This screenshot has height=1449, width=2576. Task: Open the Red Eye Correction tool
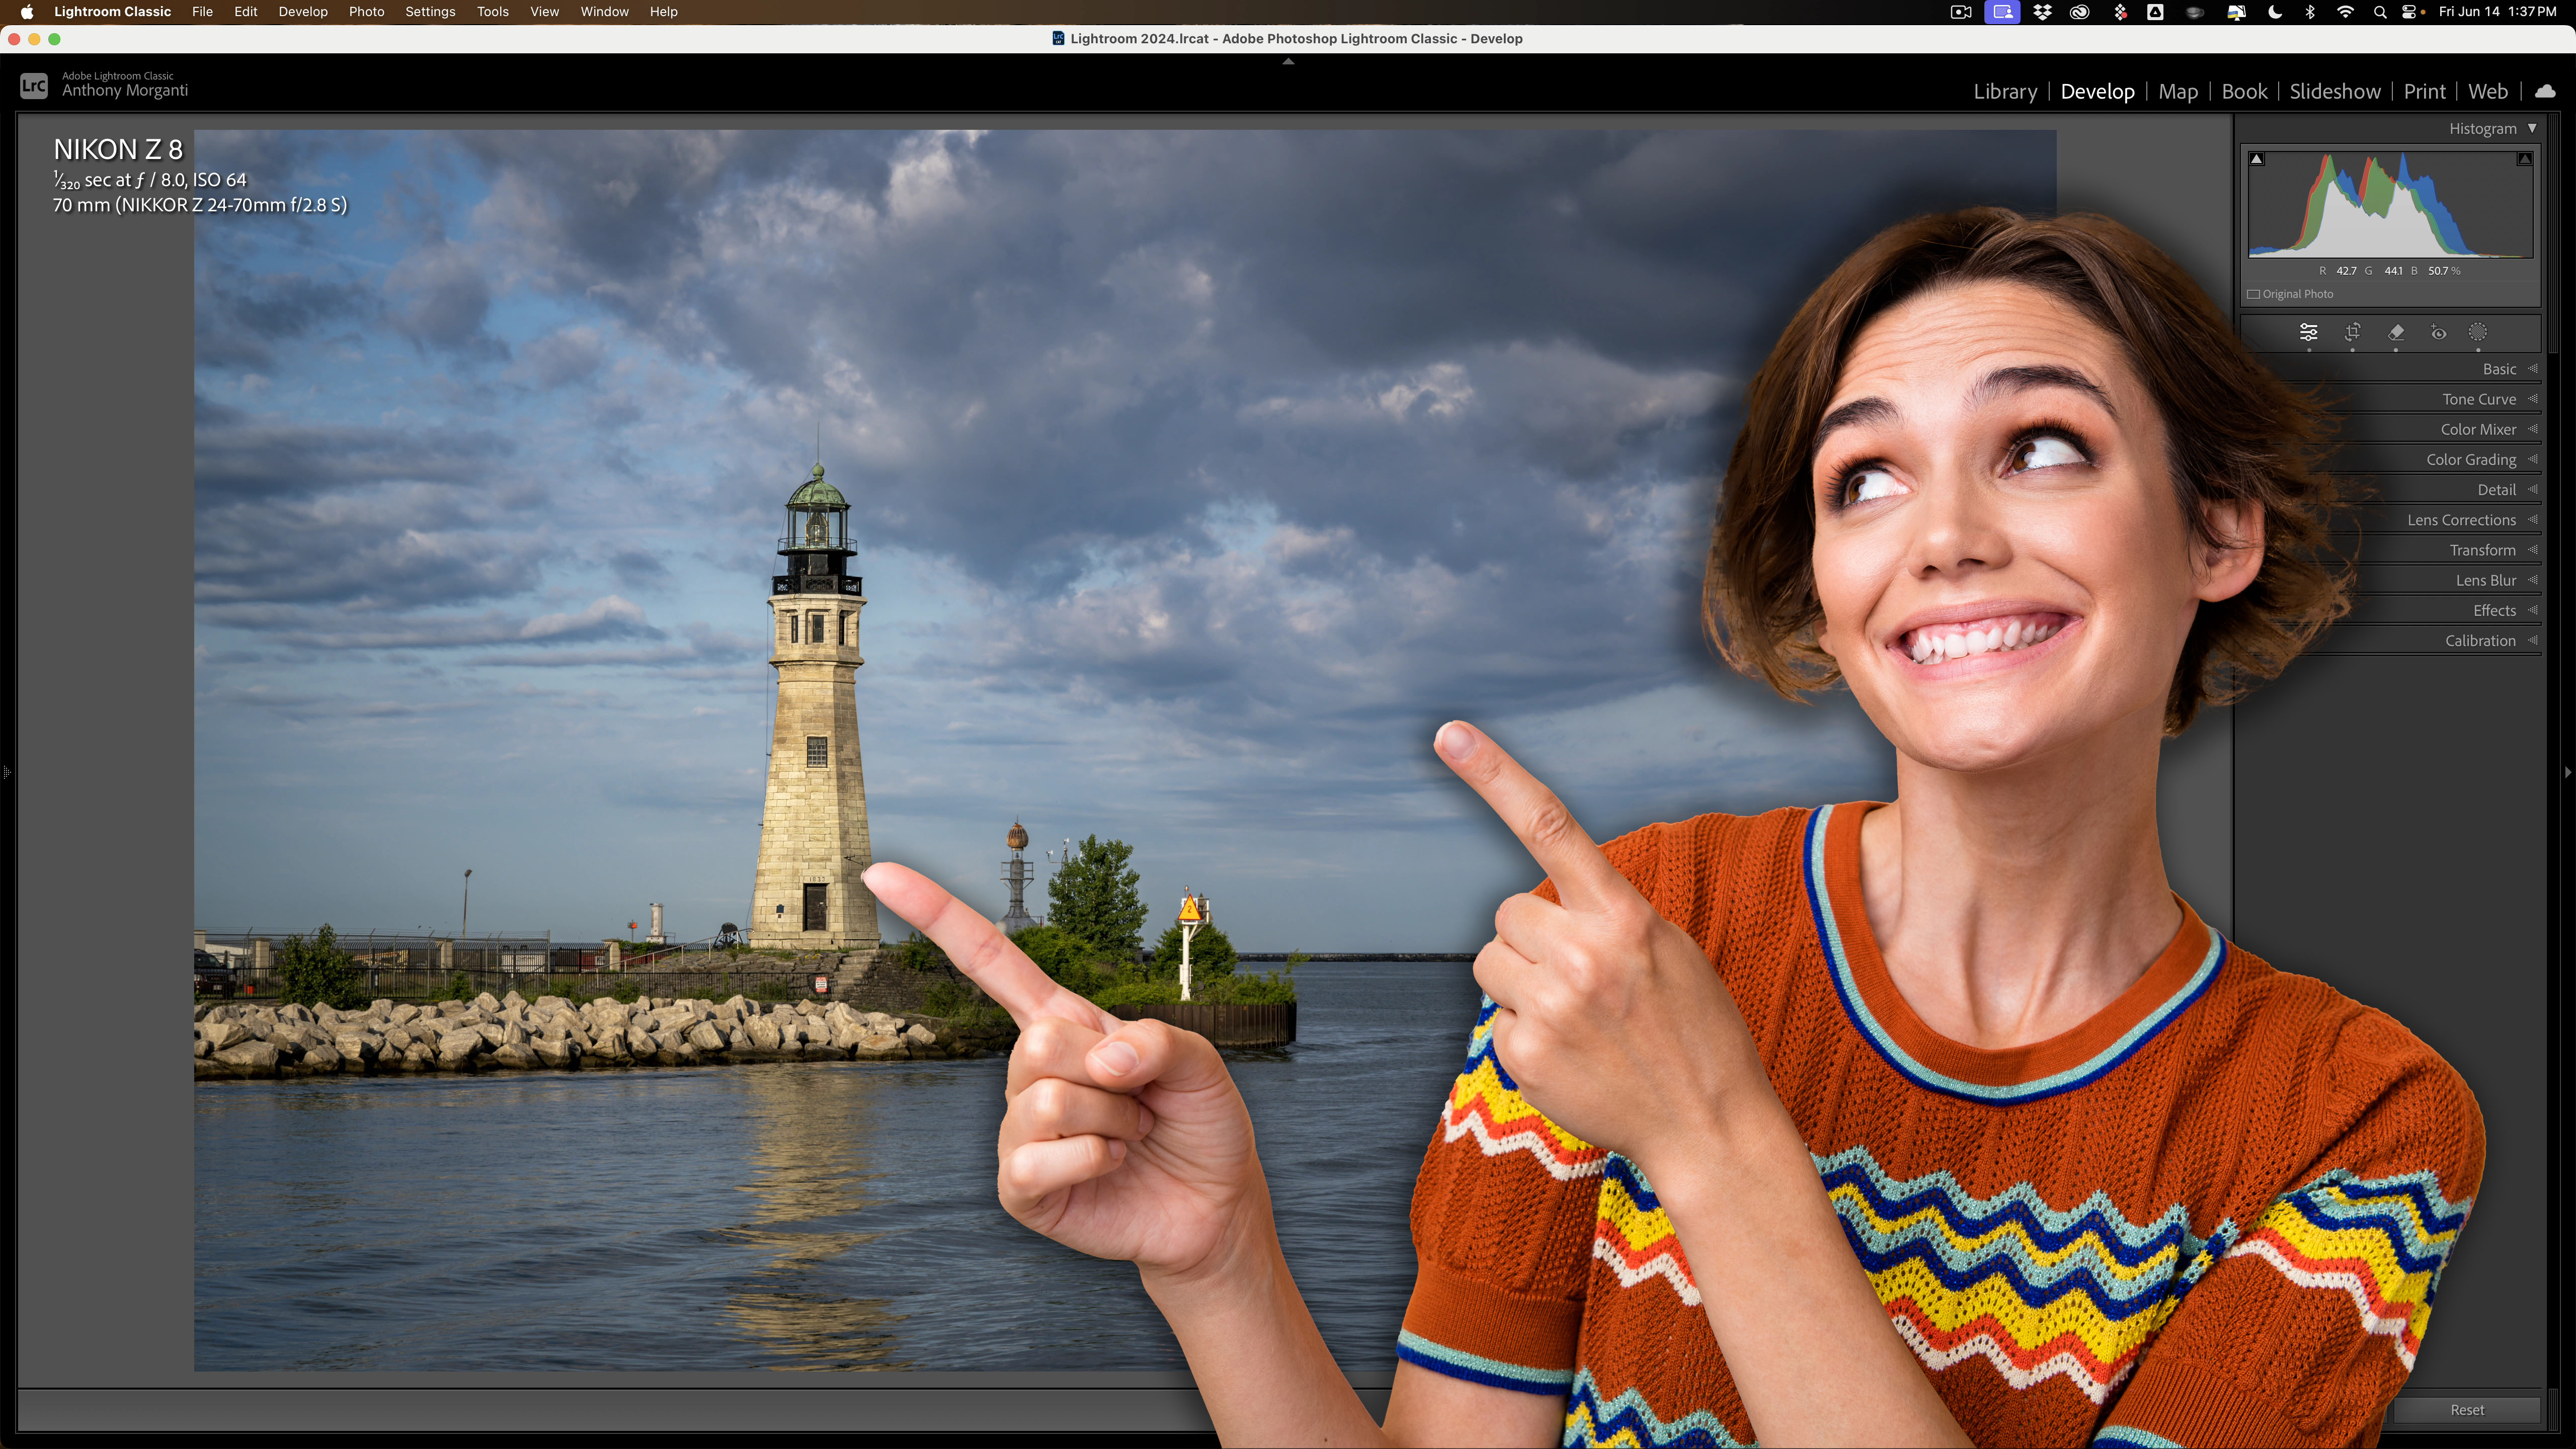coord(2439,333)
